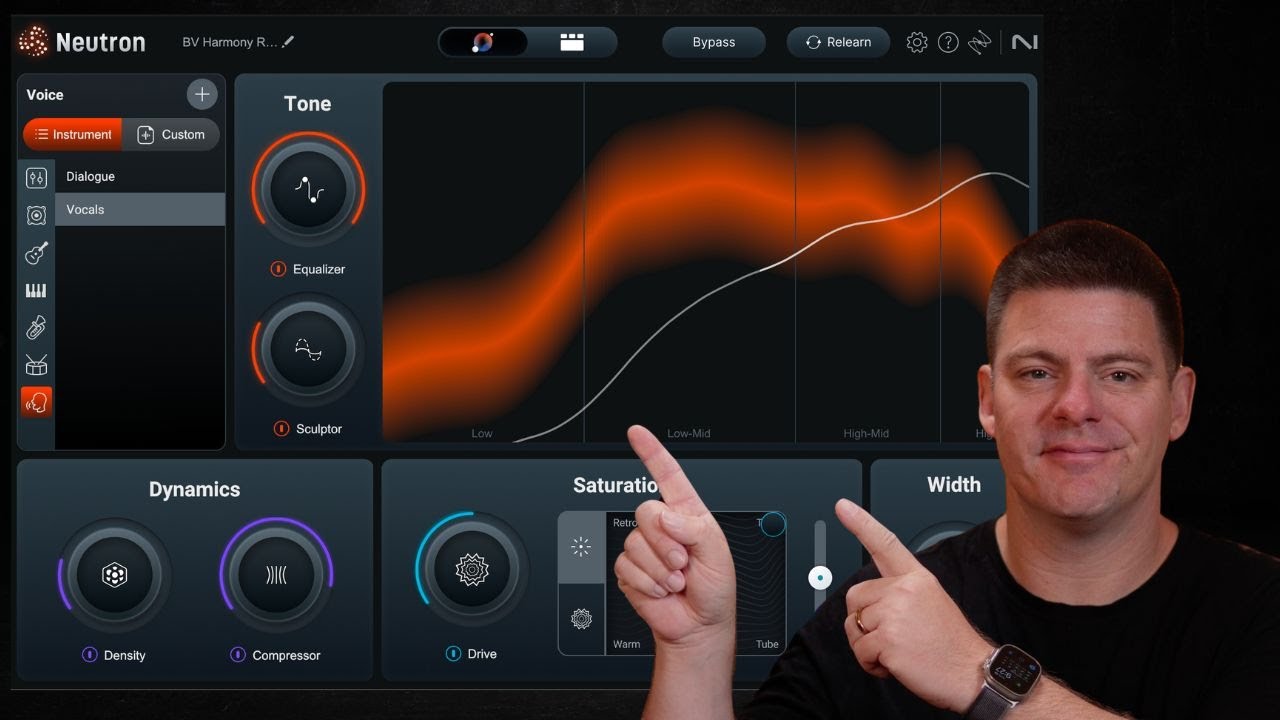Image resolution: width=1280 pixels, height=720 pixels.
Task: Click the Compressor knob
Action: 276,575
